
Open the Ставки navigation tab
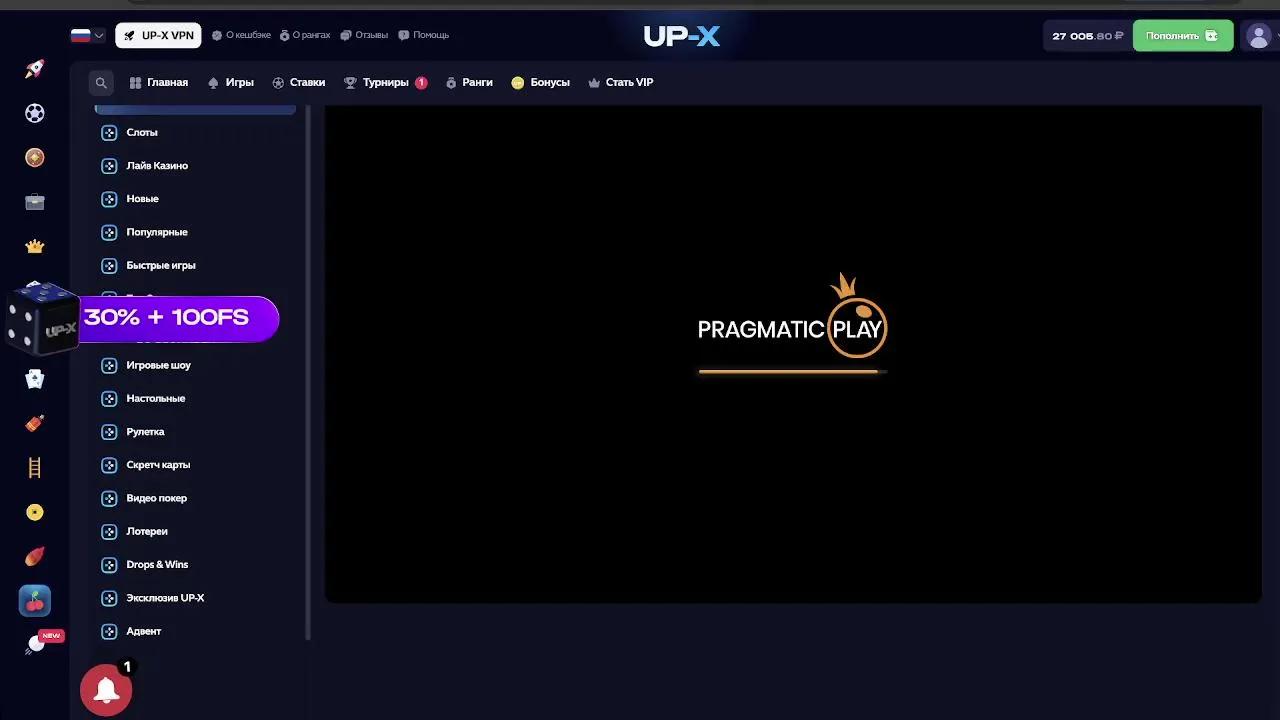coord(298,83)
